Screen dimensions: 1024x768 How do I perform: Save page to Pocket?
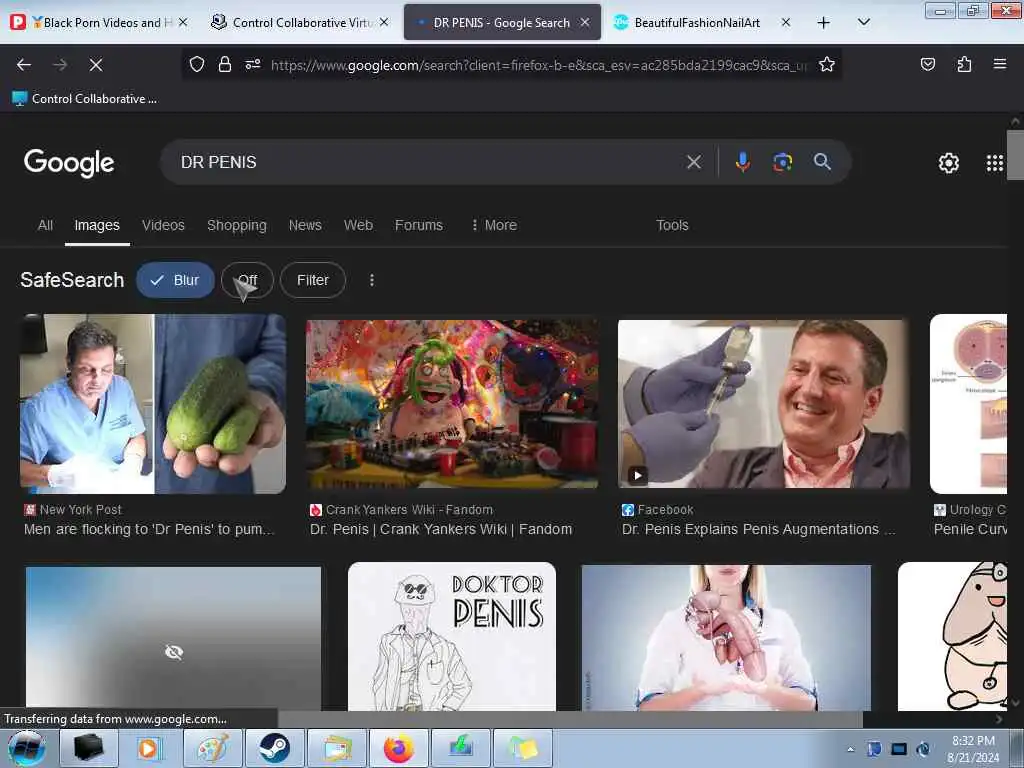coord(927,64)
